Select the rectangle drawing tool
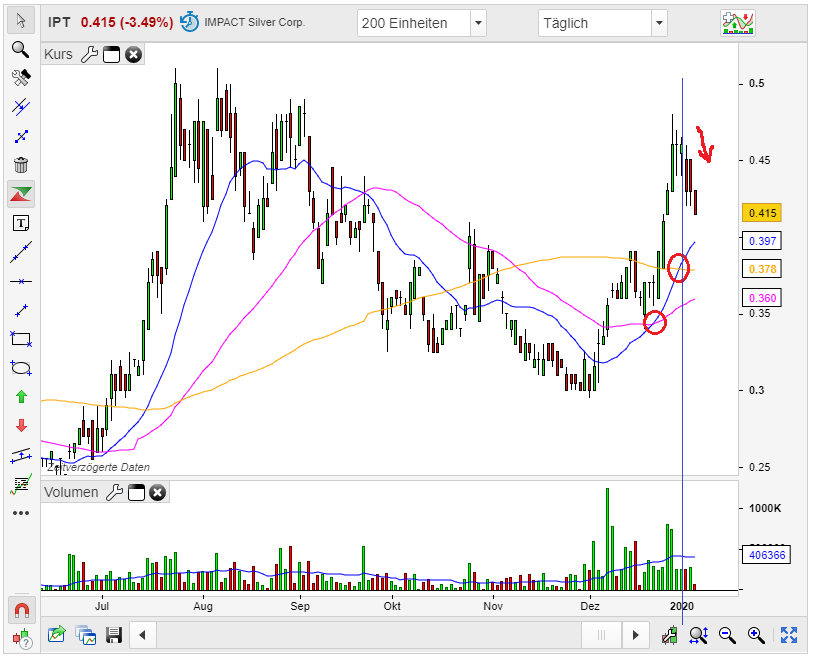 point(21,340)
